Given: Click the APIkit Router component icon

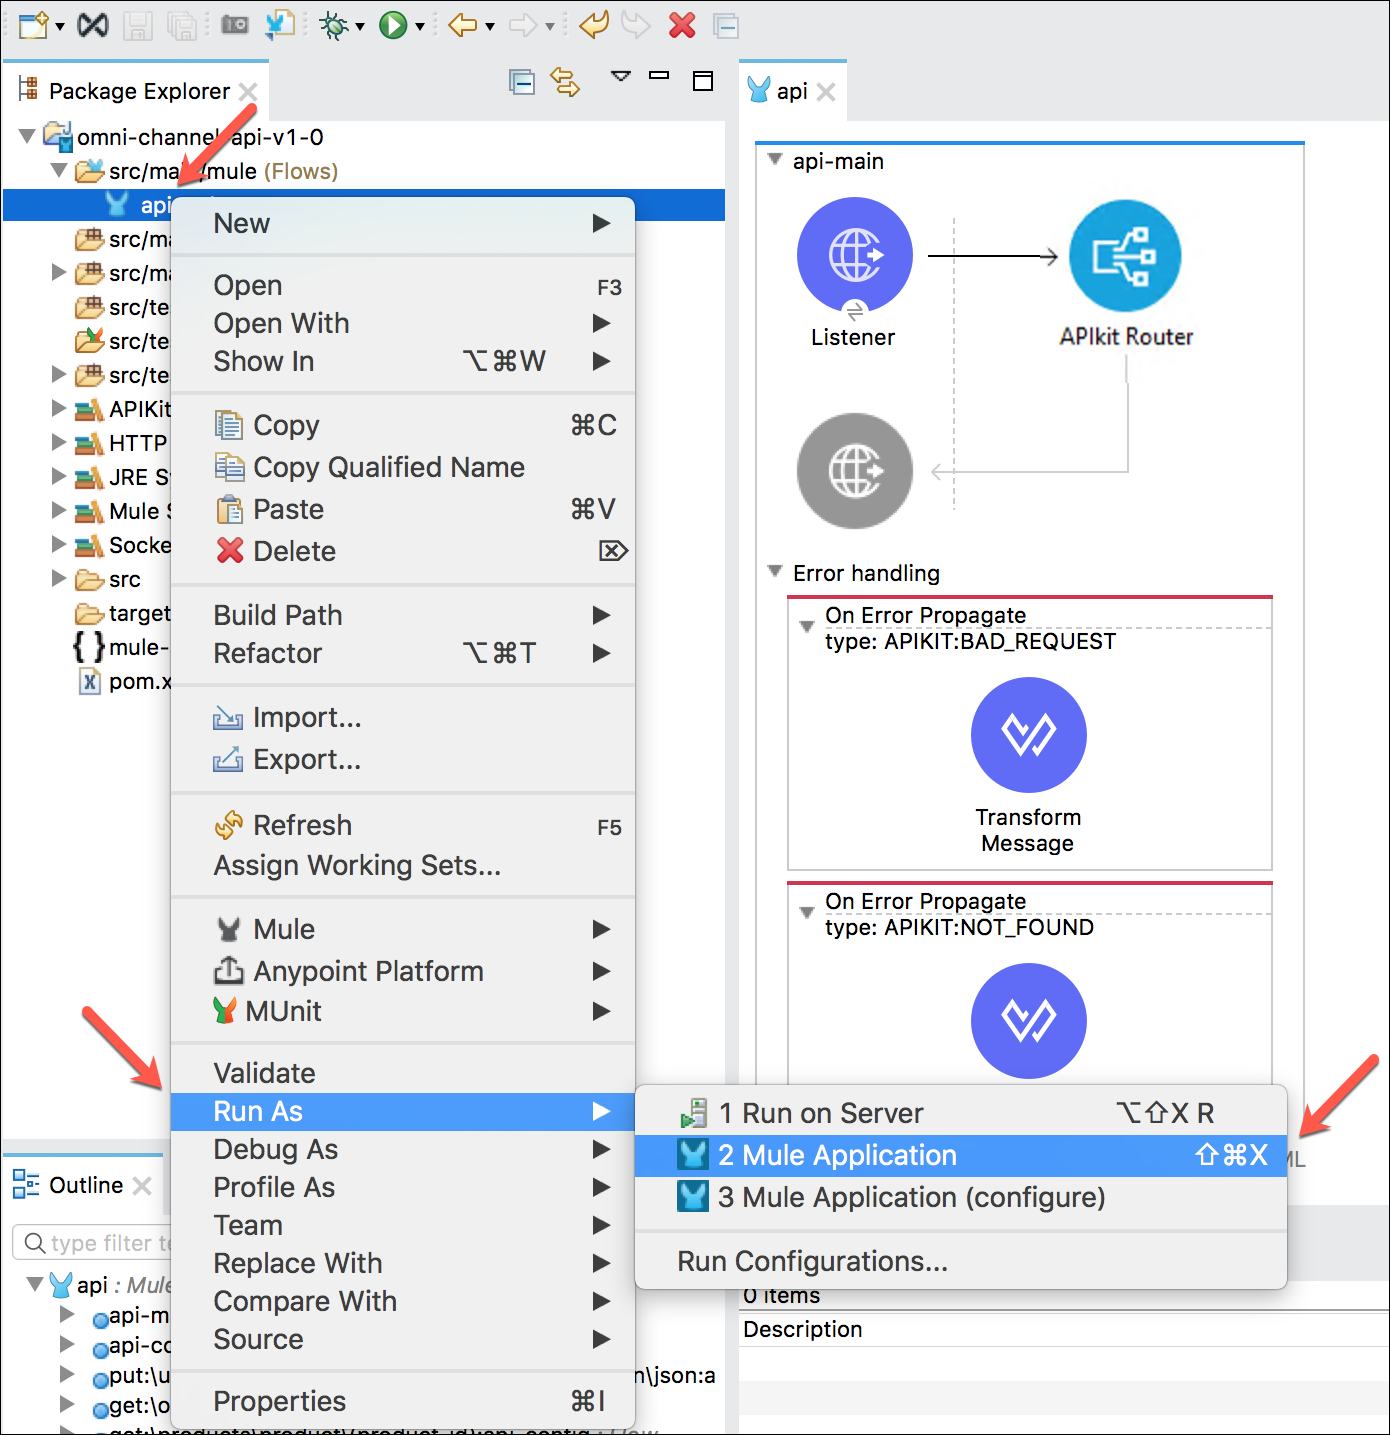Looking at the screenshot, I should pos(1125,256).
